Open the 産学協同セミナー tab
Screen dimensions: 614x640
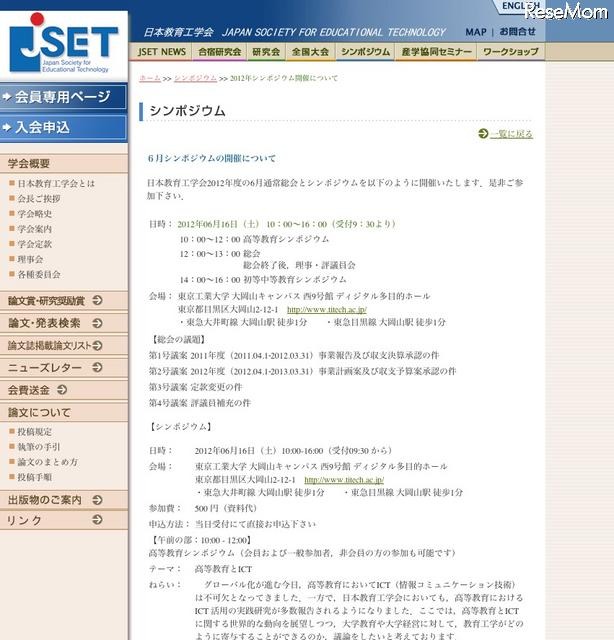click(436, 52)
